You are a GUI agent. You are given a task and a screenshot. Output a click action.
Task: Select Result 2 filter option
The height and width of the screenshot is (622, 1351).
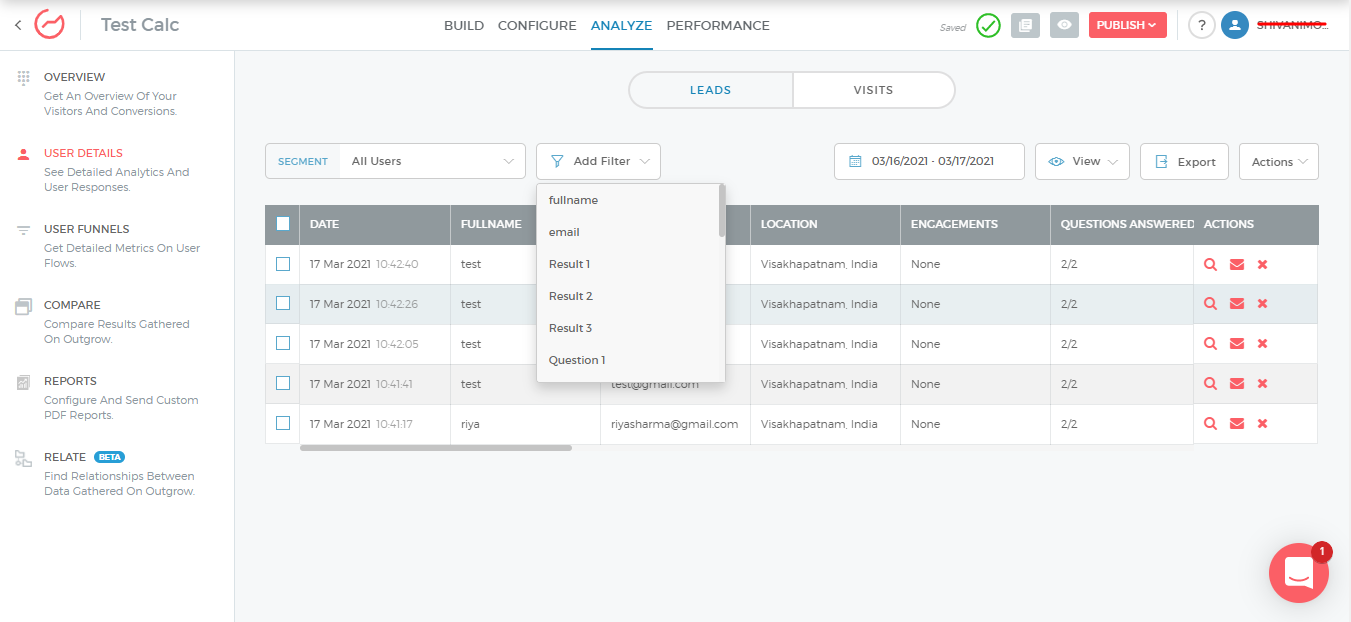point(627,296)
